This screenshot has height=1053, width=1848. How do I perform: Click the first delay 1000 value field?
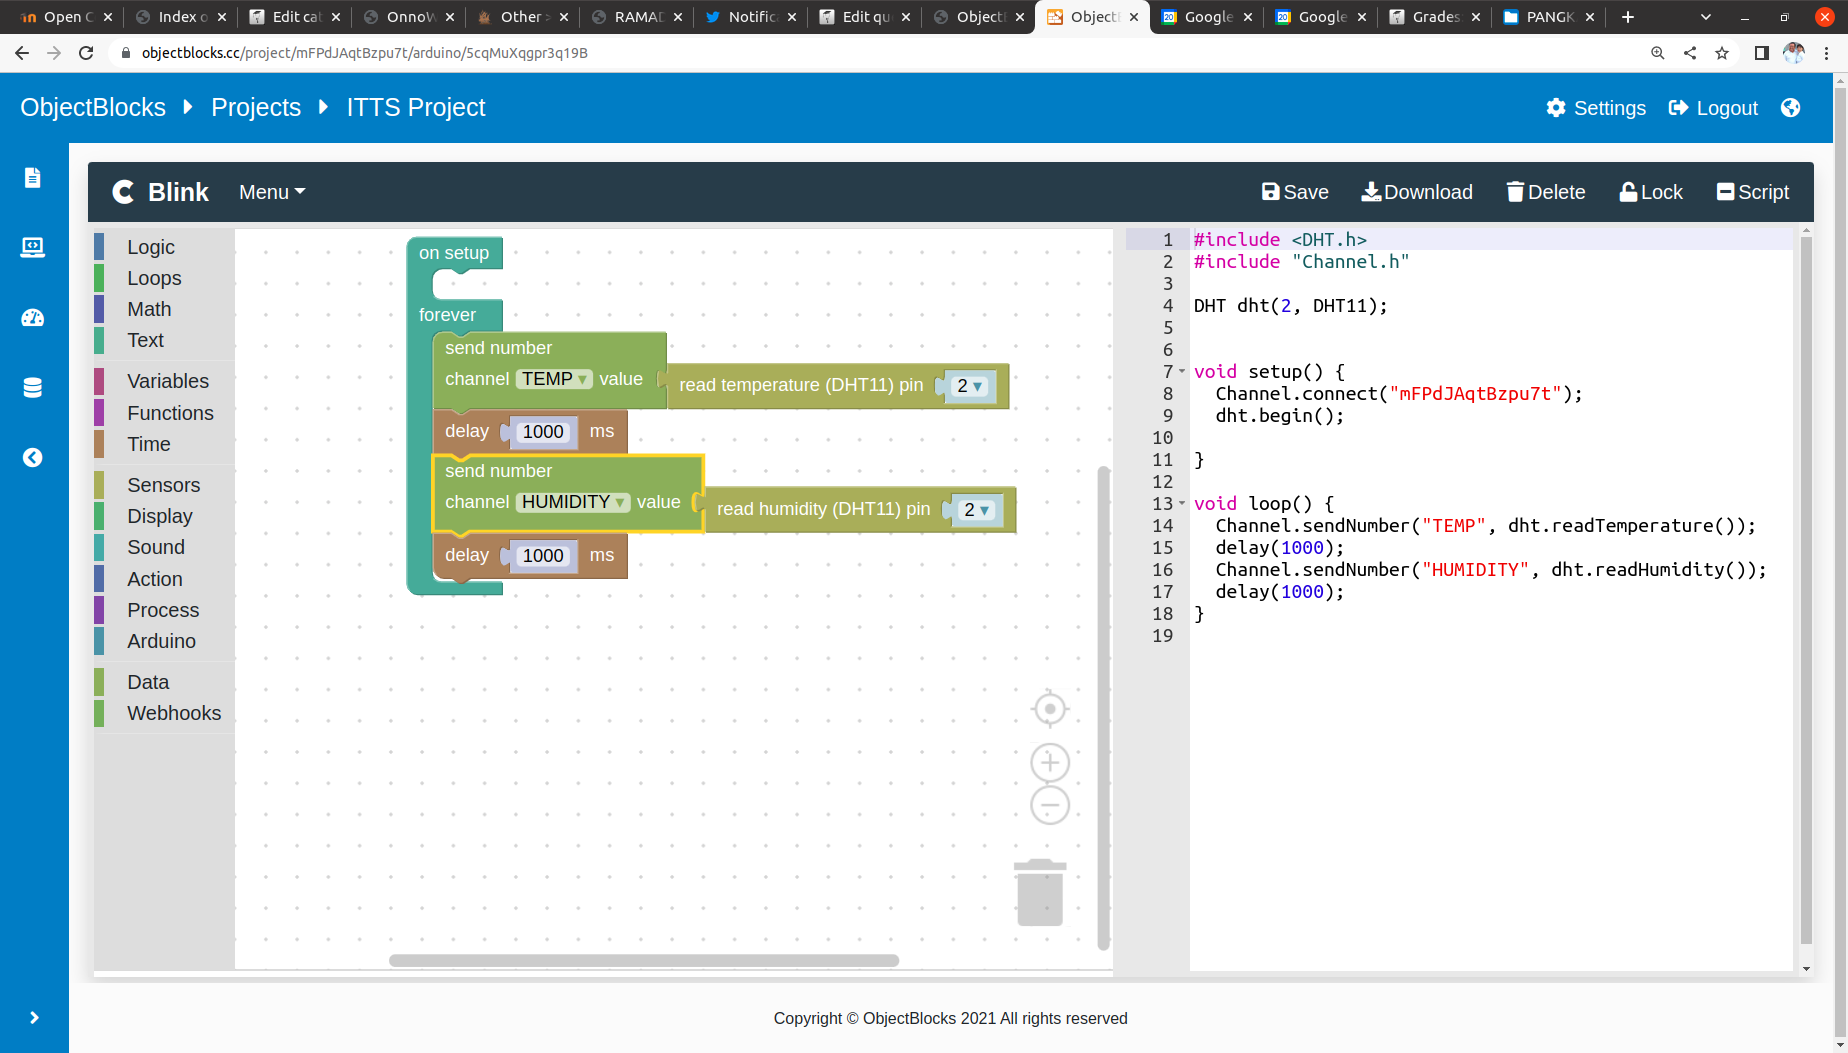(x=543, y=432)
